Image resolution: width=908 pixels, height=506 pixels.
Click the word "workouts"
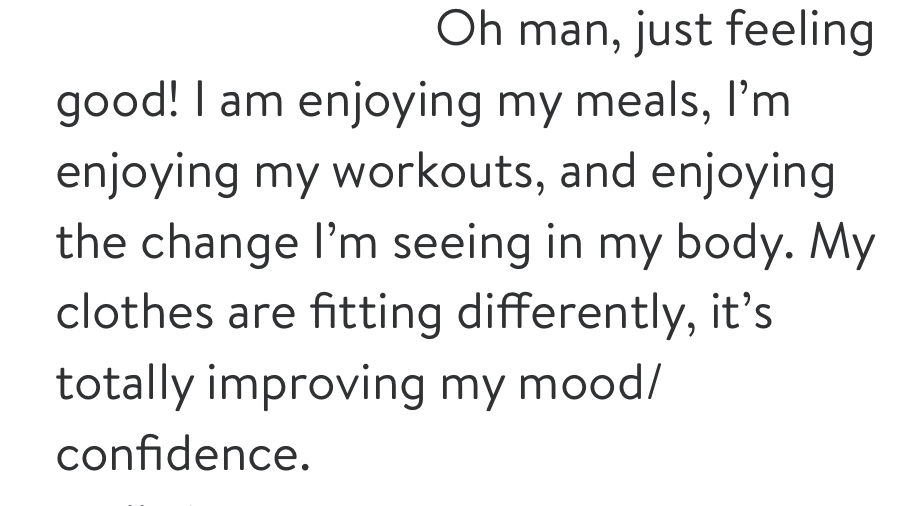click(x=432, y=172)
